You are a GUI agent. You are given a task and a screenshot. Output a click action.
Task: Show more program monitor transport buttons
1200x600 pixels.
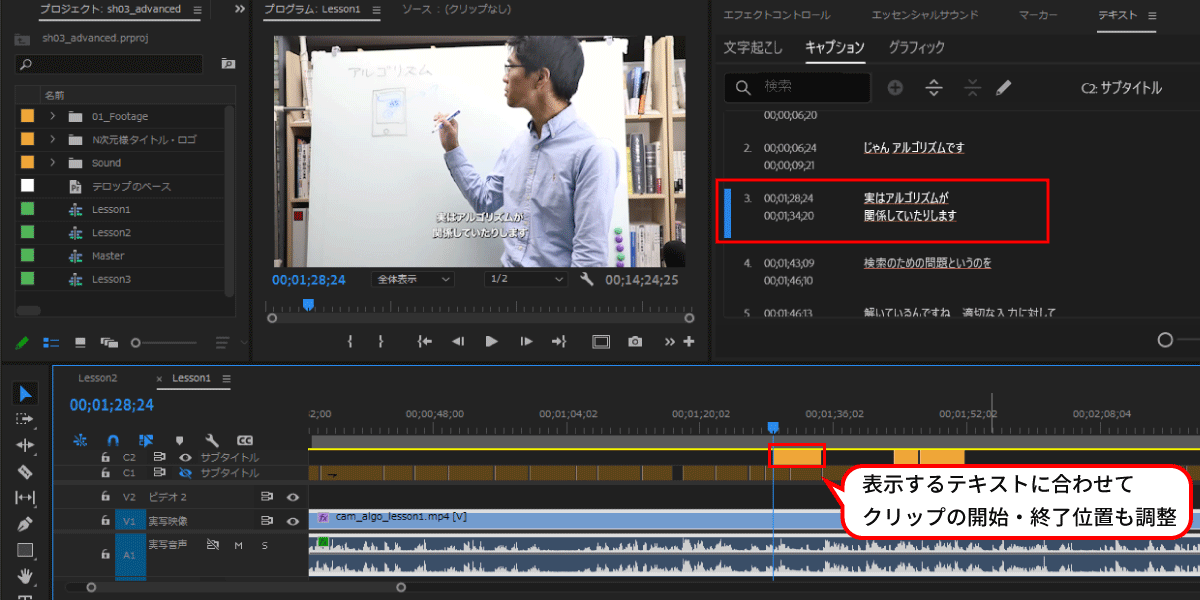[670, 341]
